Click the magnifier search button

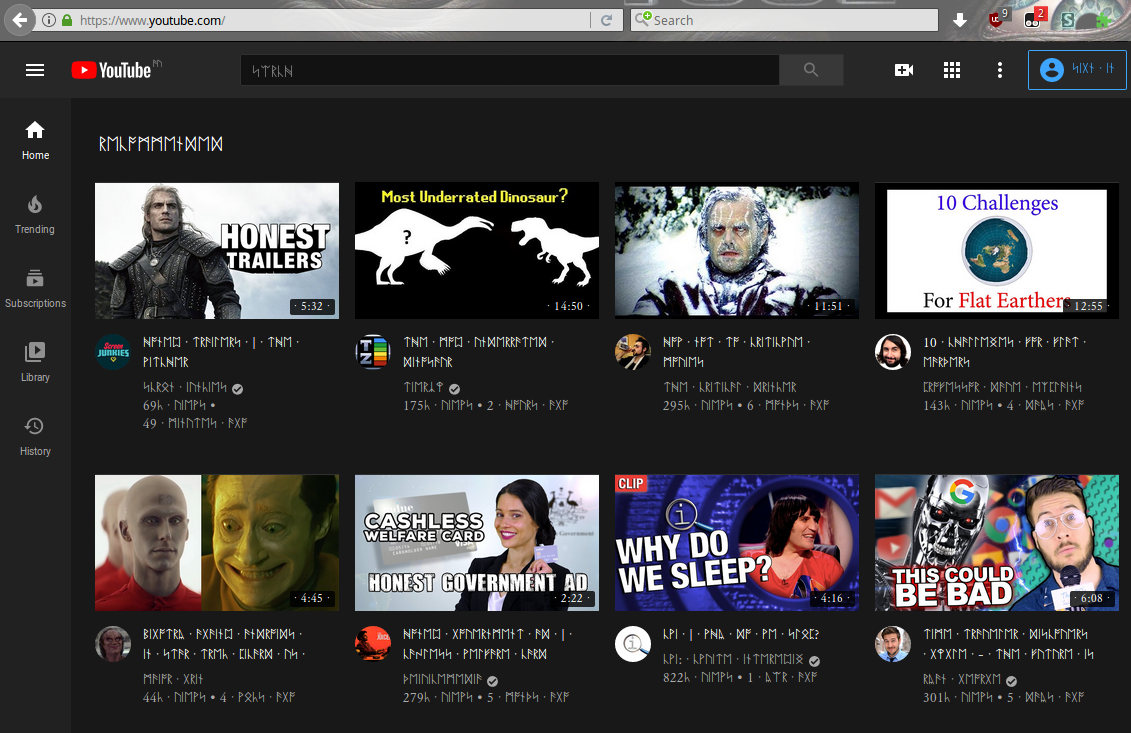(x=811, y=70)
